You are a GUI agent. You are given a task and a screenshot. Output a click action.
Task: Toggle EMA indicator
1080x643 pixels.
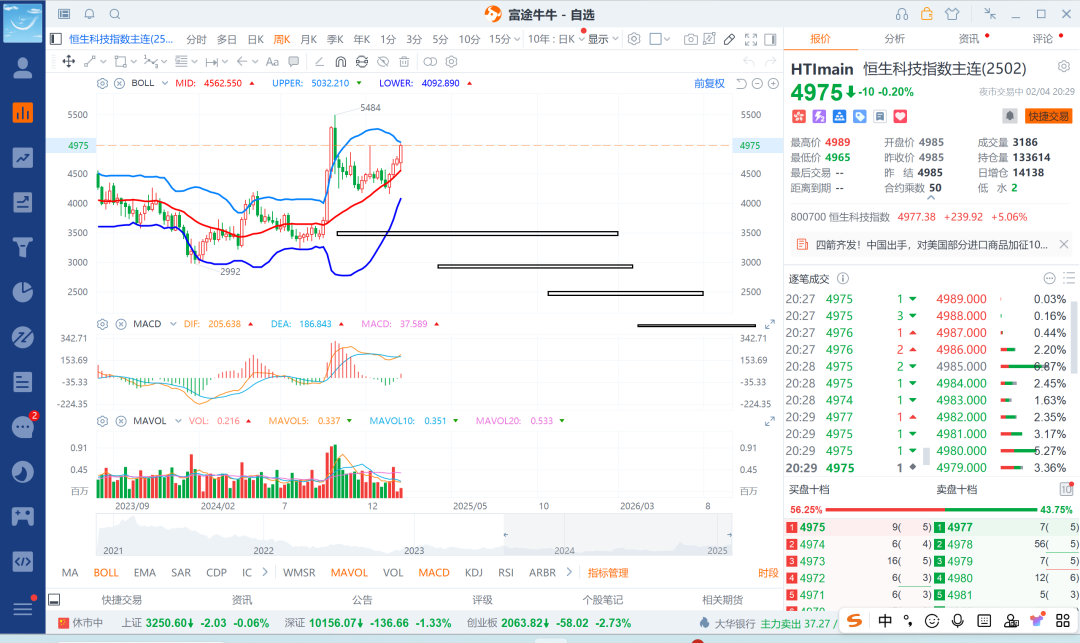(x=145, y=572)
